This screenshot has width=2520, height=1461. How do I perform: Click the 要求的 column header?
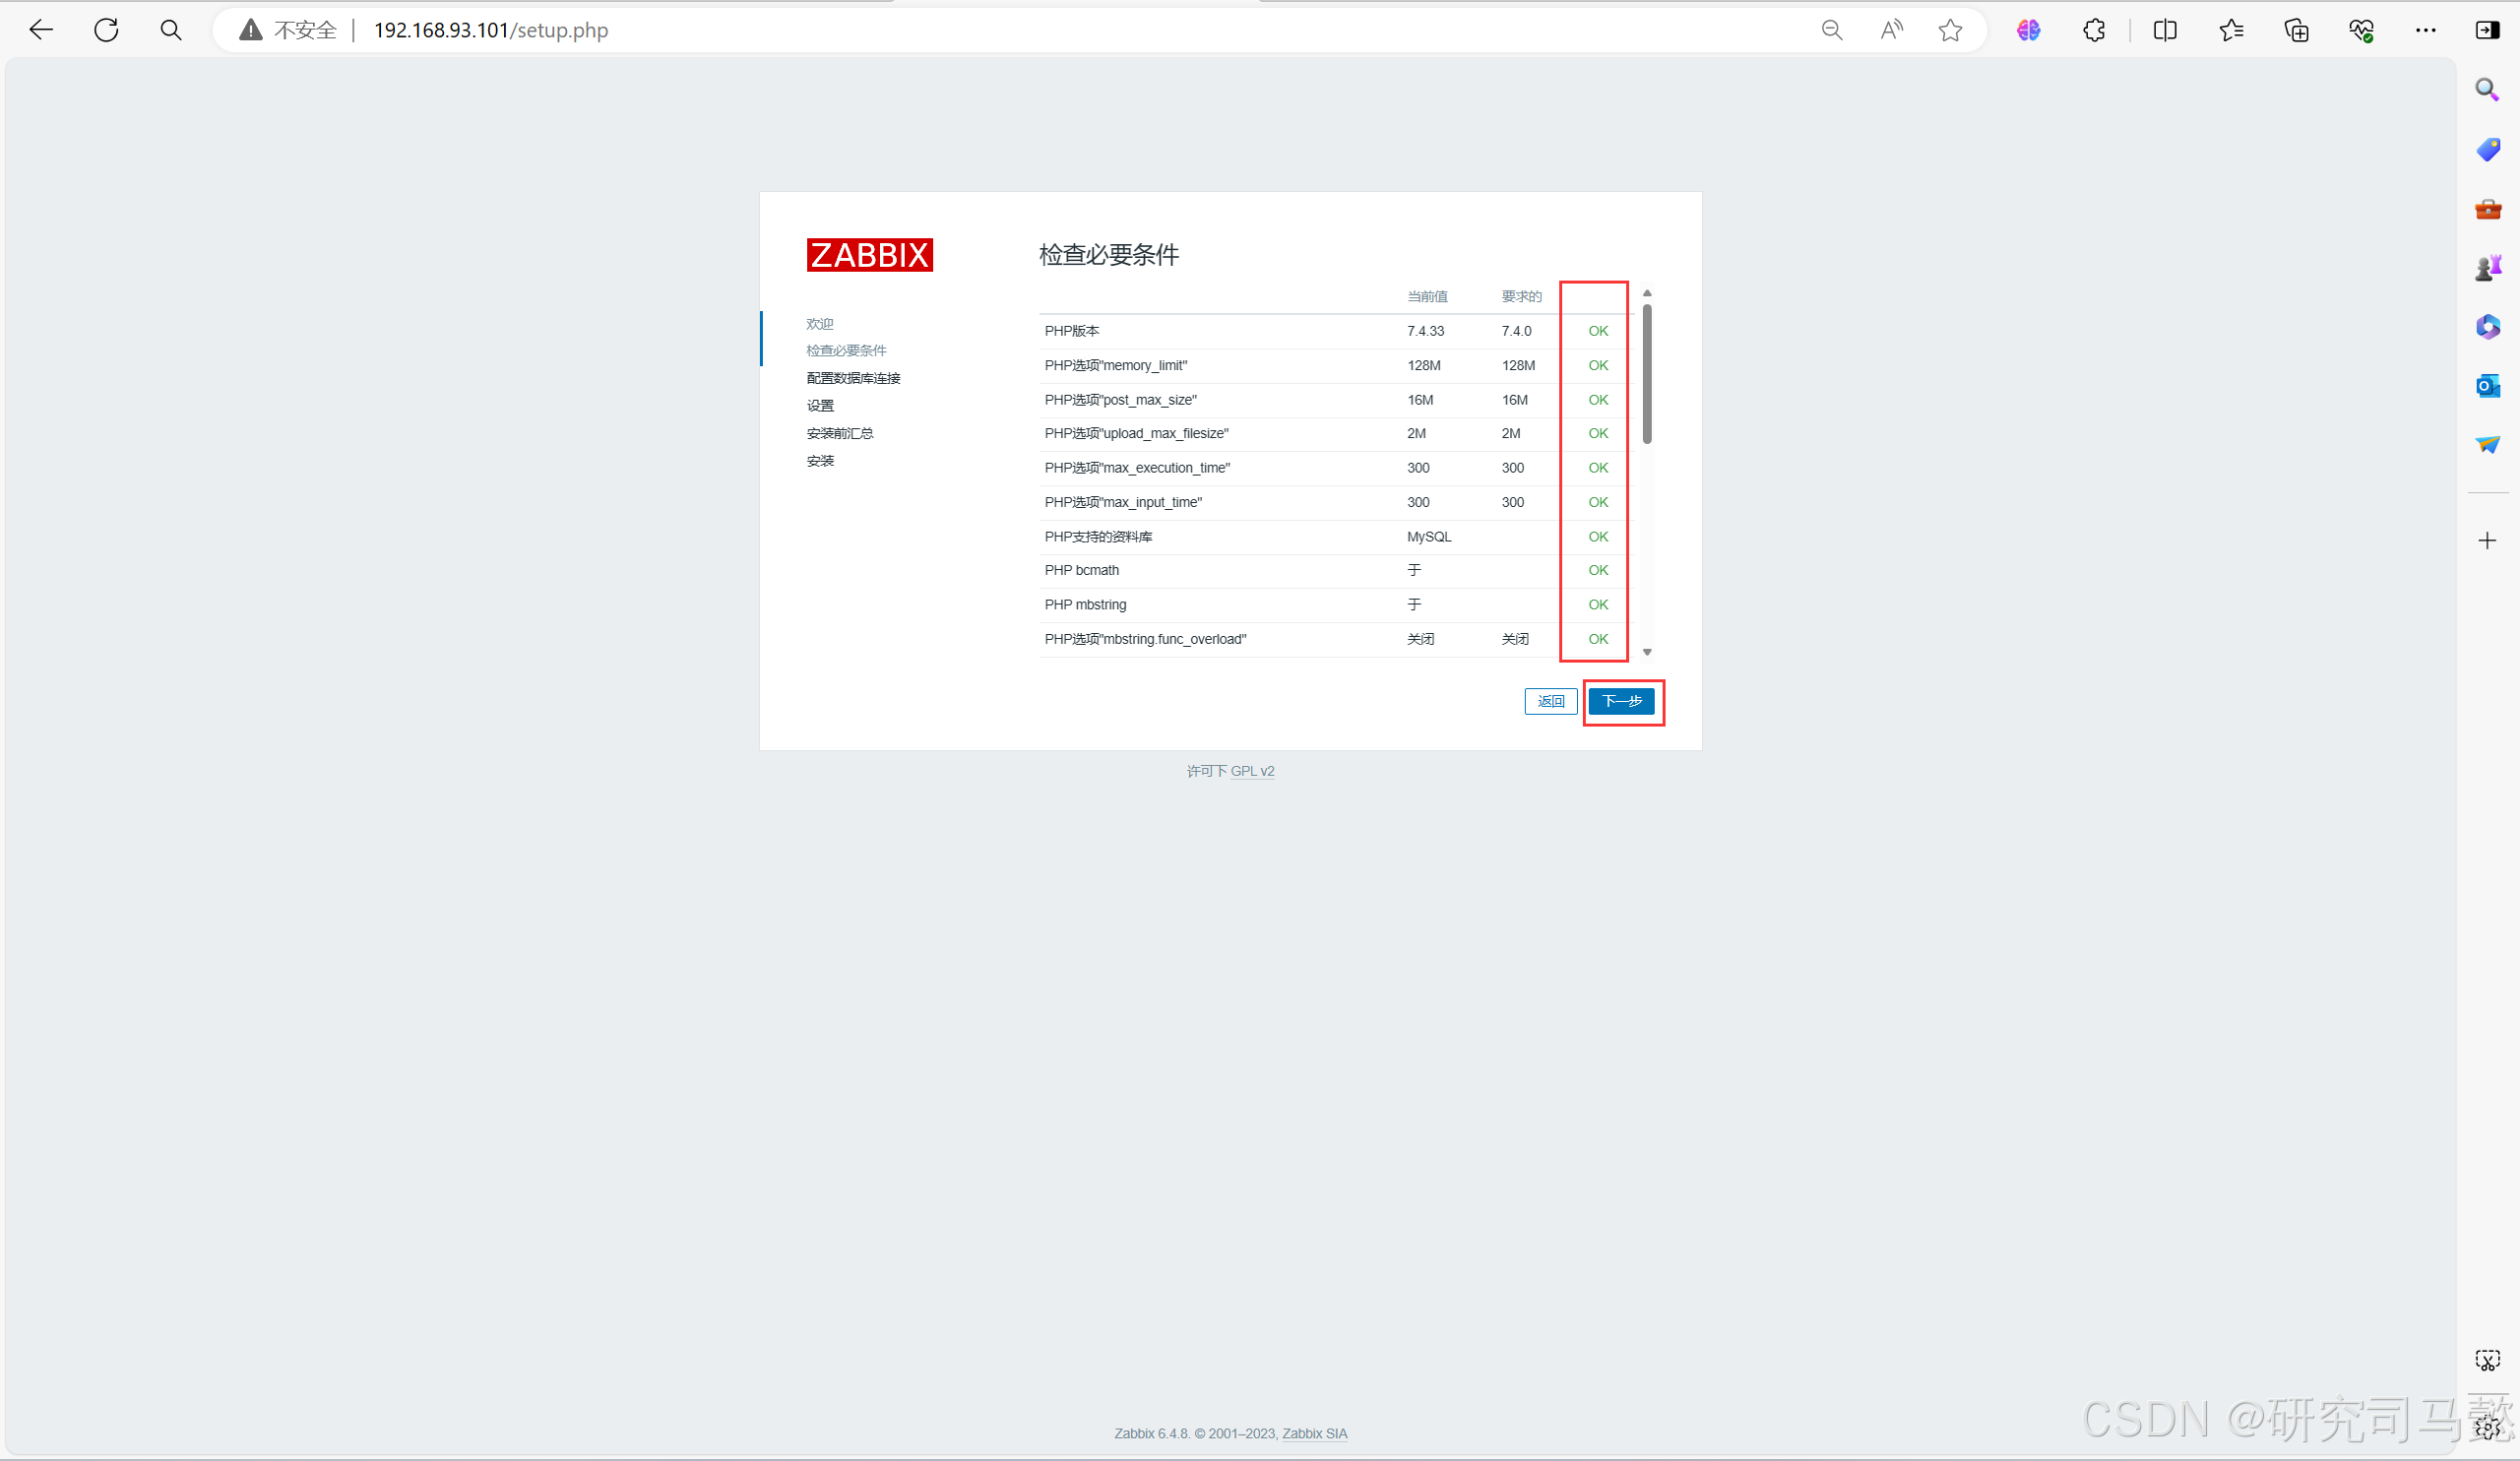[x=1521, y=296]
